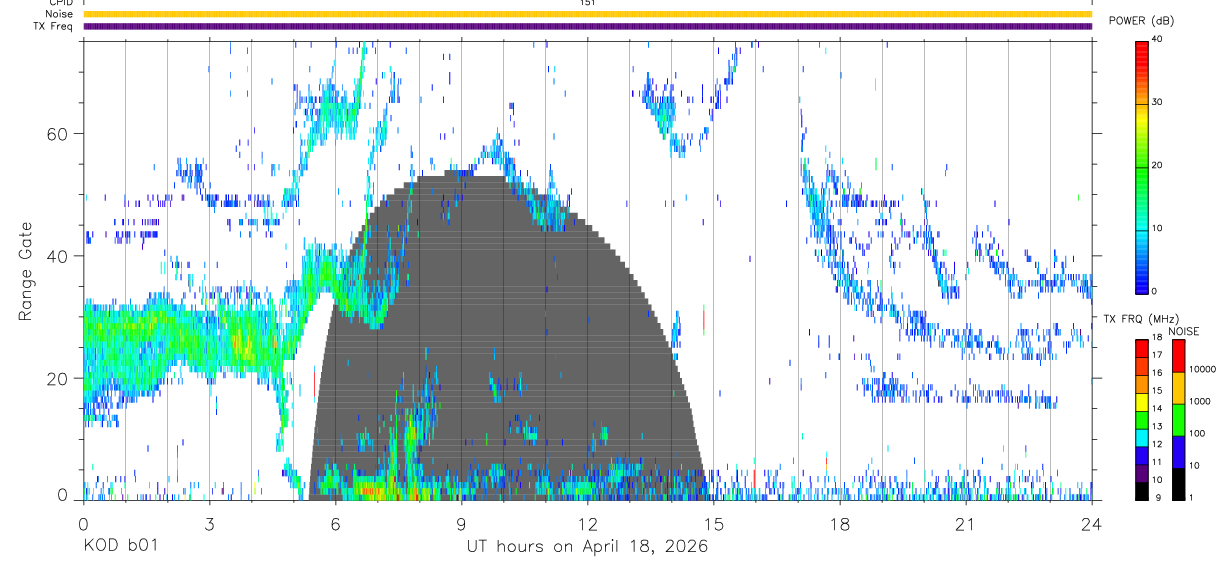Click the 0 tick on the power scale
The height and width of the screenshot is (567, 1228).
(1153, 291)
